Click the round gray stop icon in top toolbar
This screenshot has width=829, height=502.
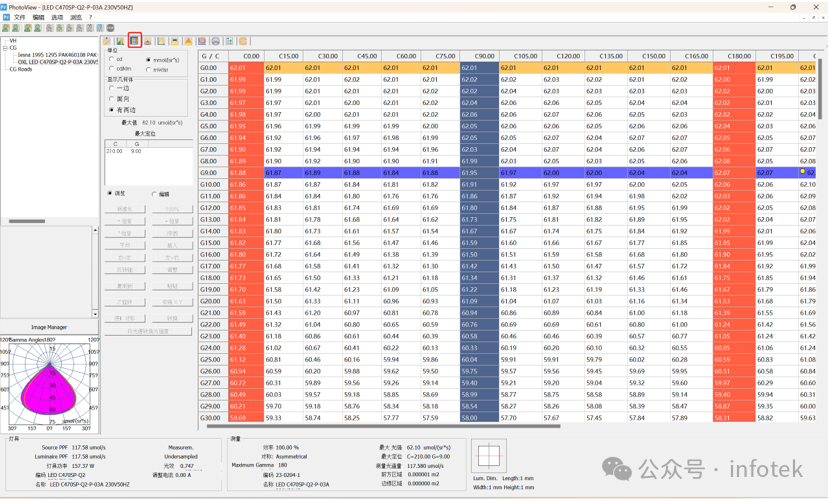pyautogui.click(x=110, y=28)
